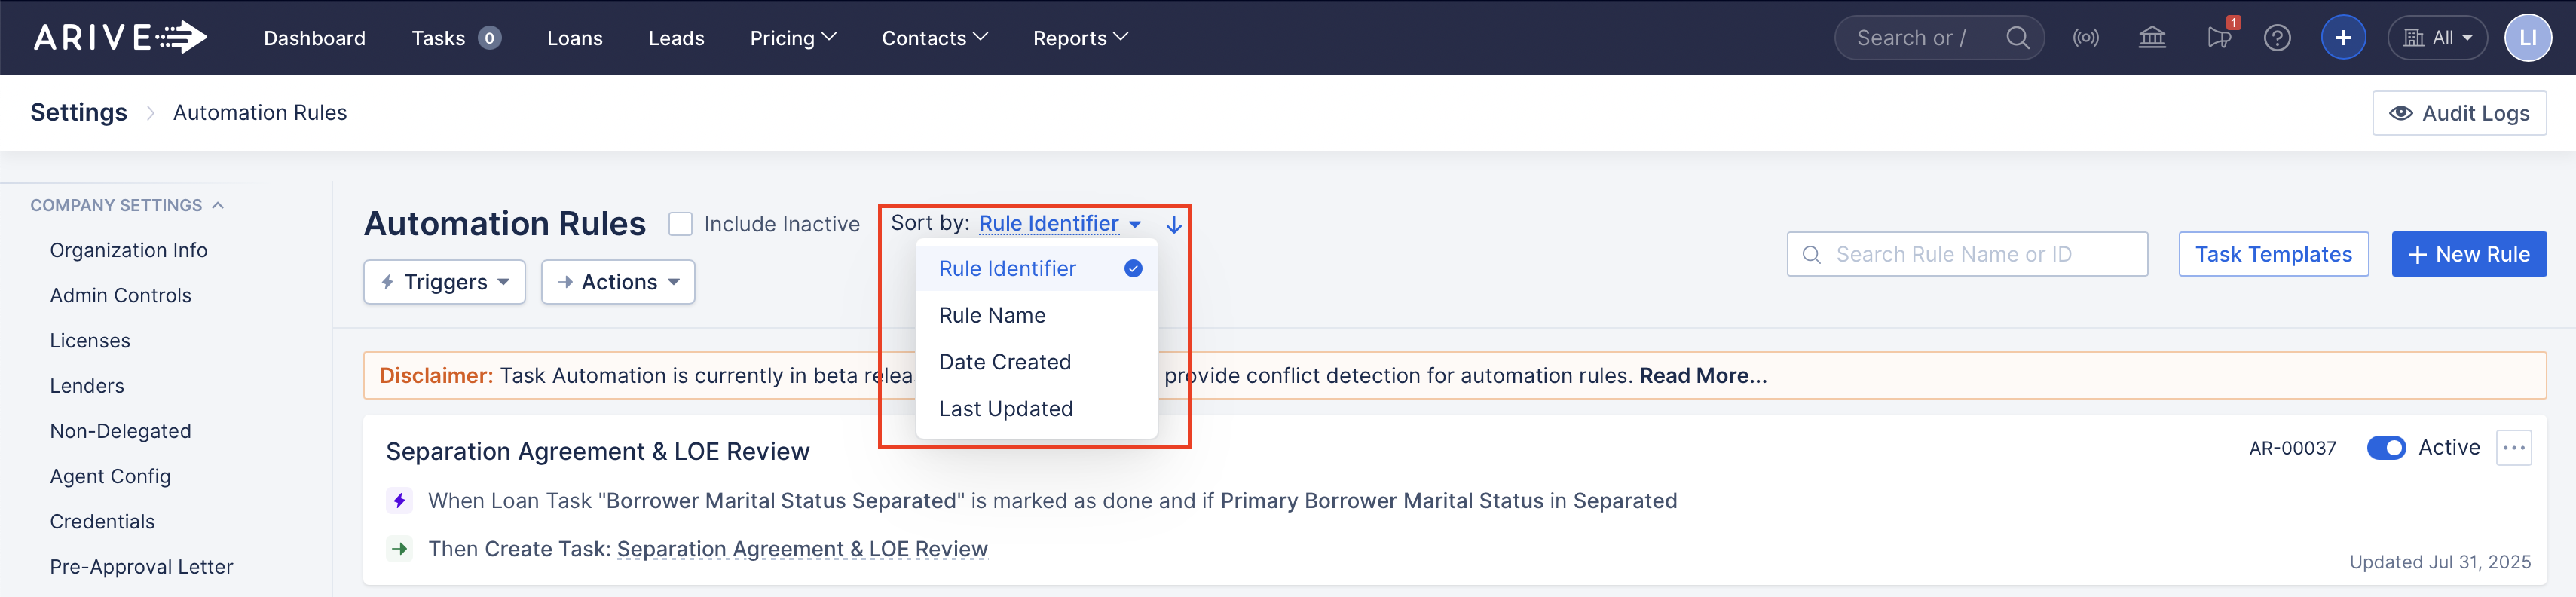Collapse the Sort by Rule Identifier dropdown
The width and height of the screenshot is (2576, 597).
1059,224
